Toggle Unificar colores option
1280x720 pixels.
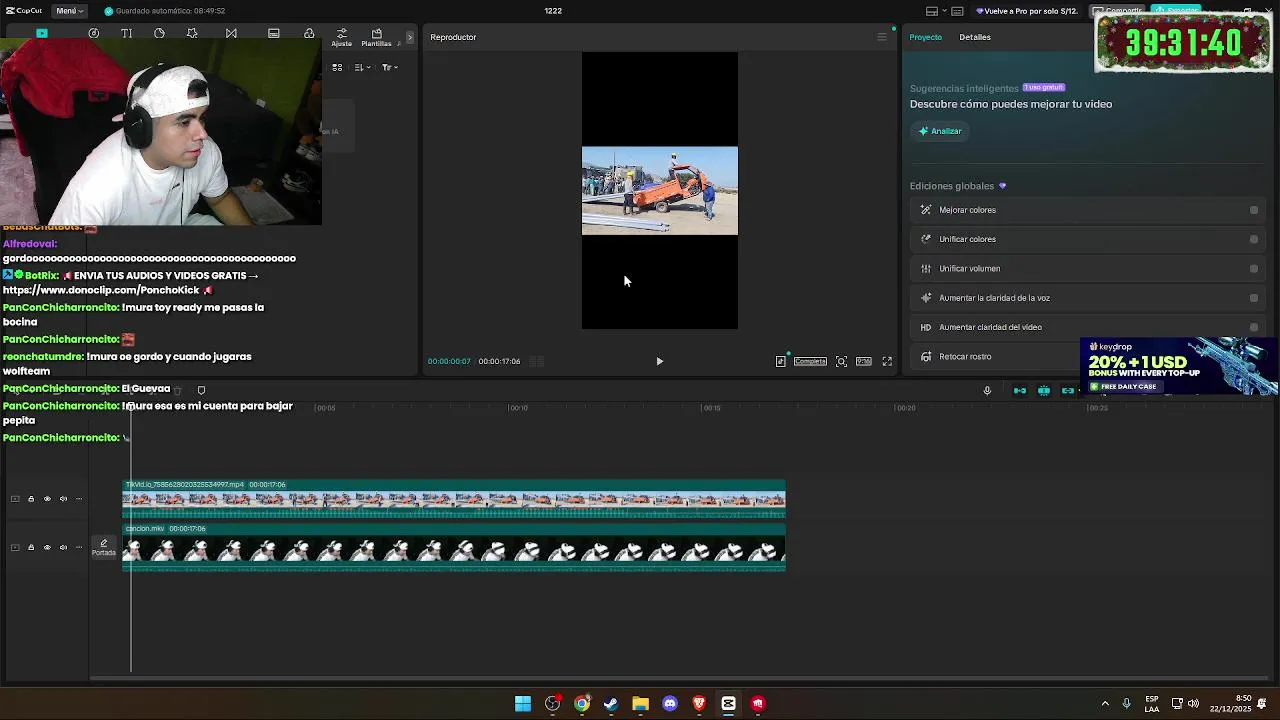coord(1254,239)
